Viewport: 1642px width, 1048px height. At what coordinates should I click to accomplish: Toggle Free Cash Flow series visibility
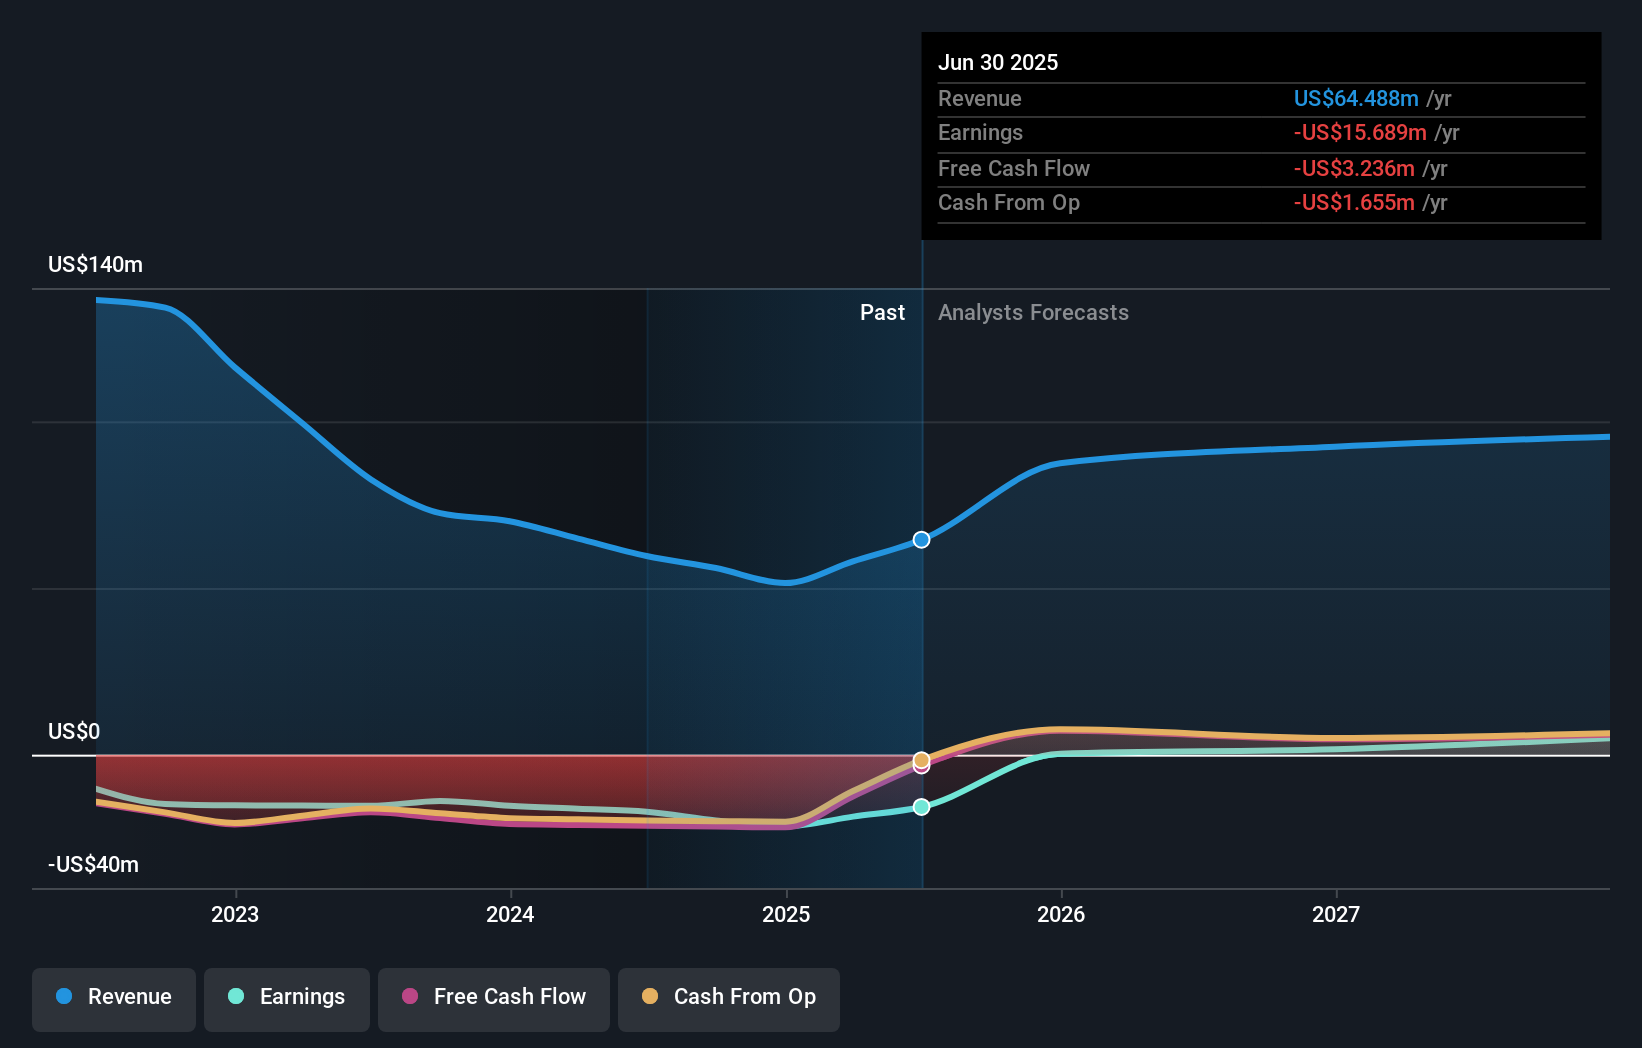(x=494, y=997)
